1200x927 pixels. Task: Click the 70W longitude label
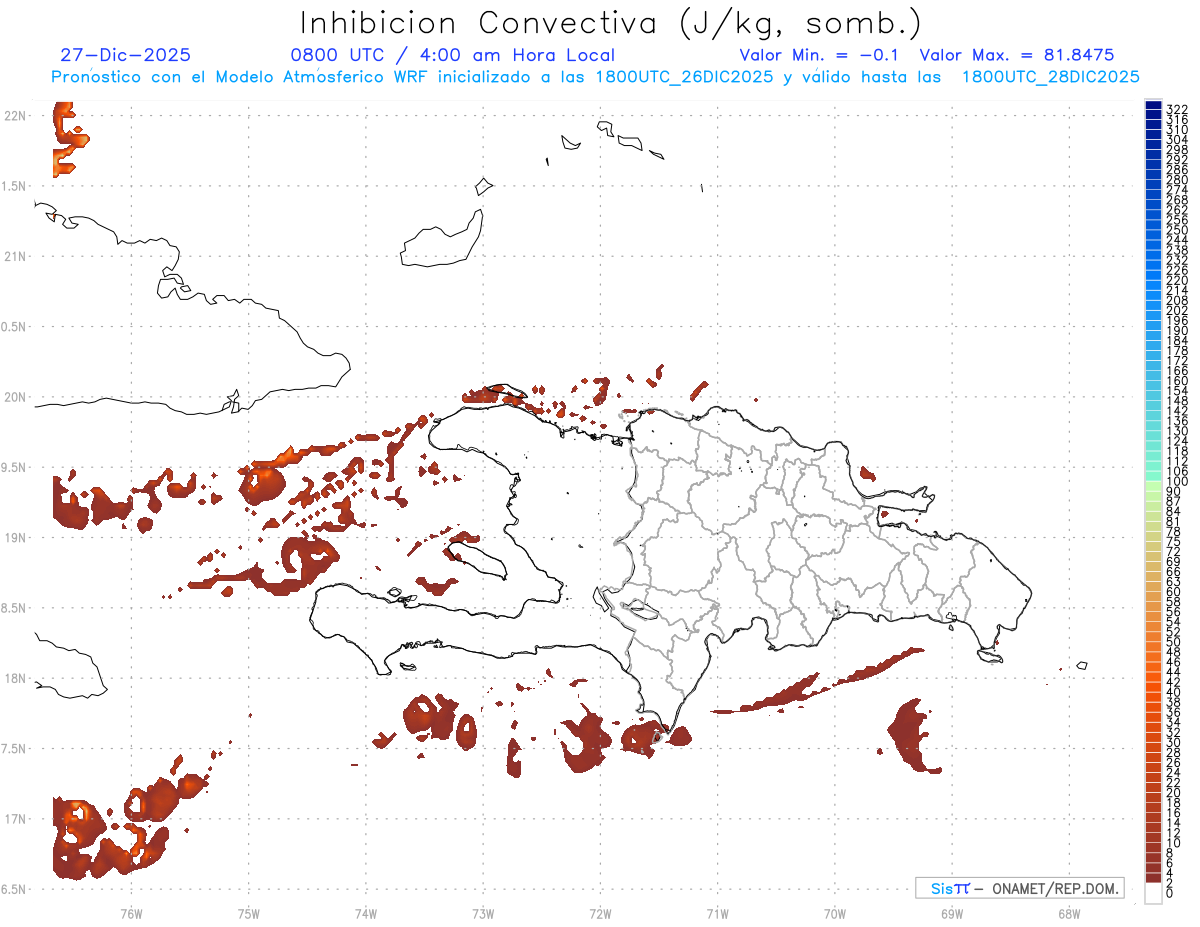[x=835, y=913]
